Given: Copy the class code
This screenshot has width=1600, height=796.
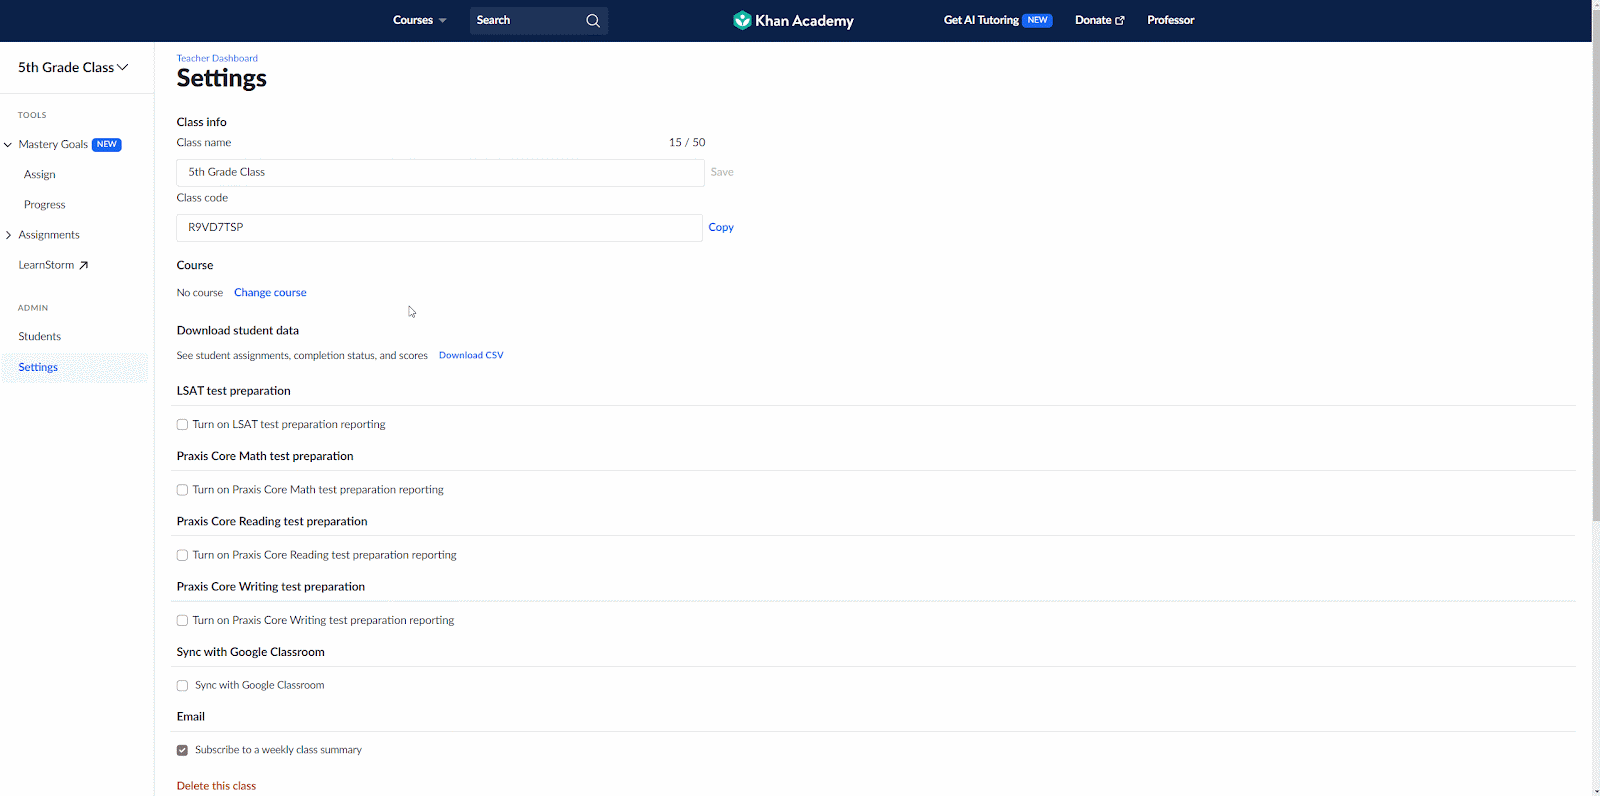Looking at the screenshot, I should [x=721, y=228].
